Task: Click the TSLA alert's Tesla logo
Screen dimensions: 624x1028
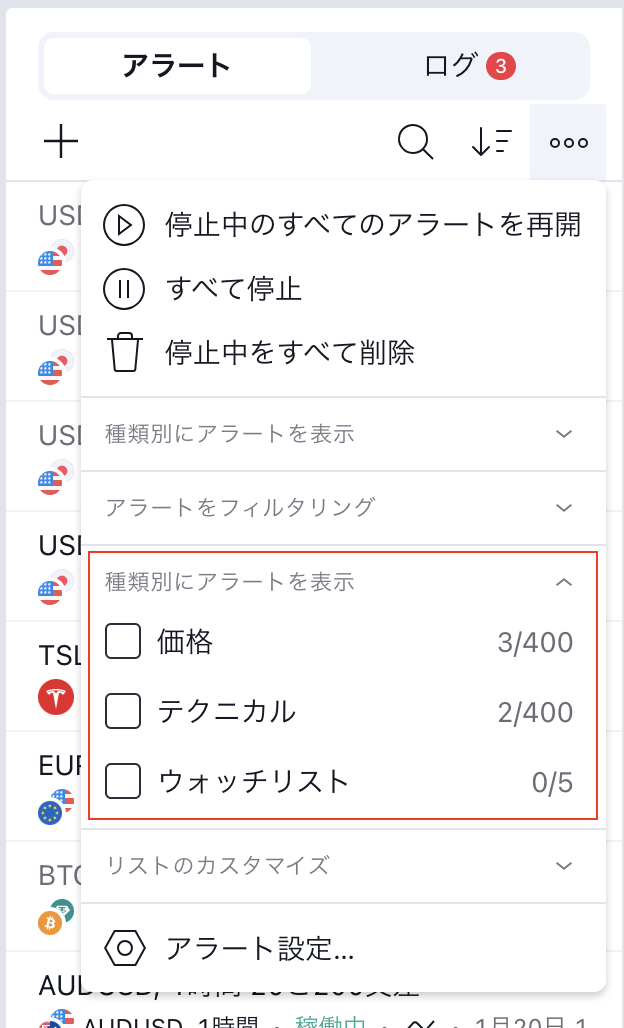Action: tap(56, 697)
